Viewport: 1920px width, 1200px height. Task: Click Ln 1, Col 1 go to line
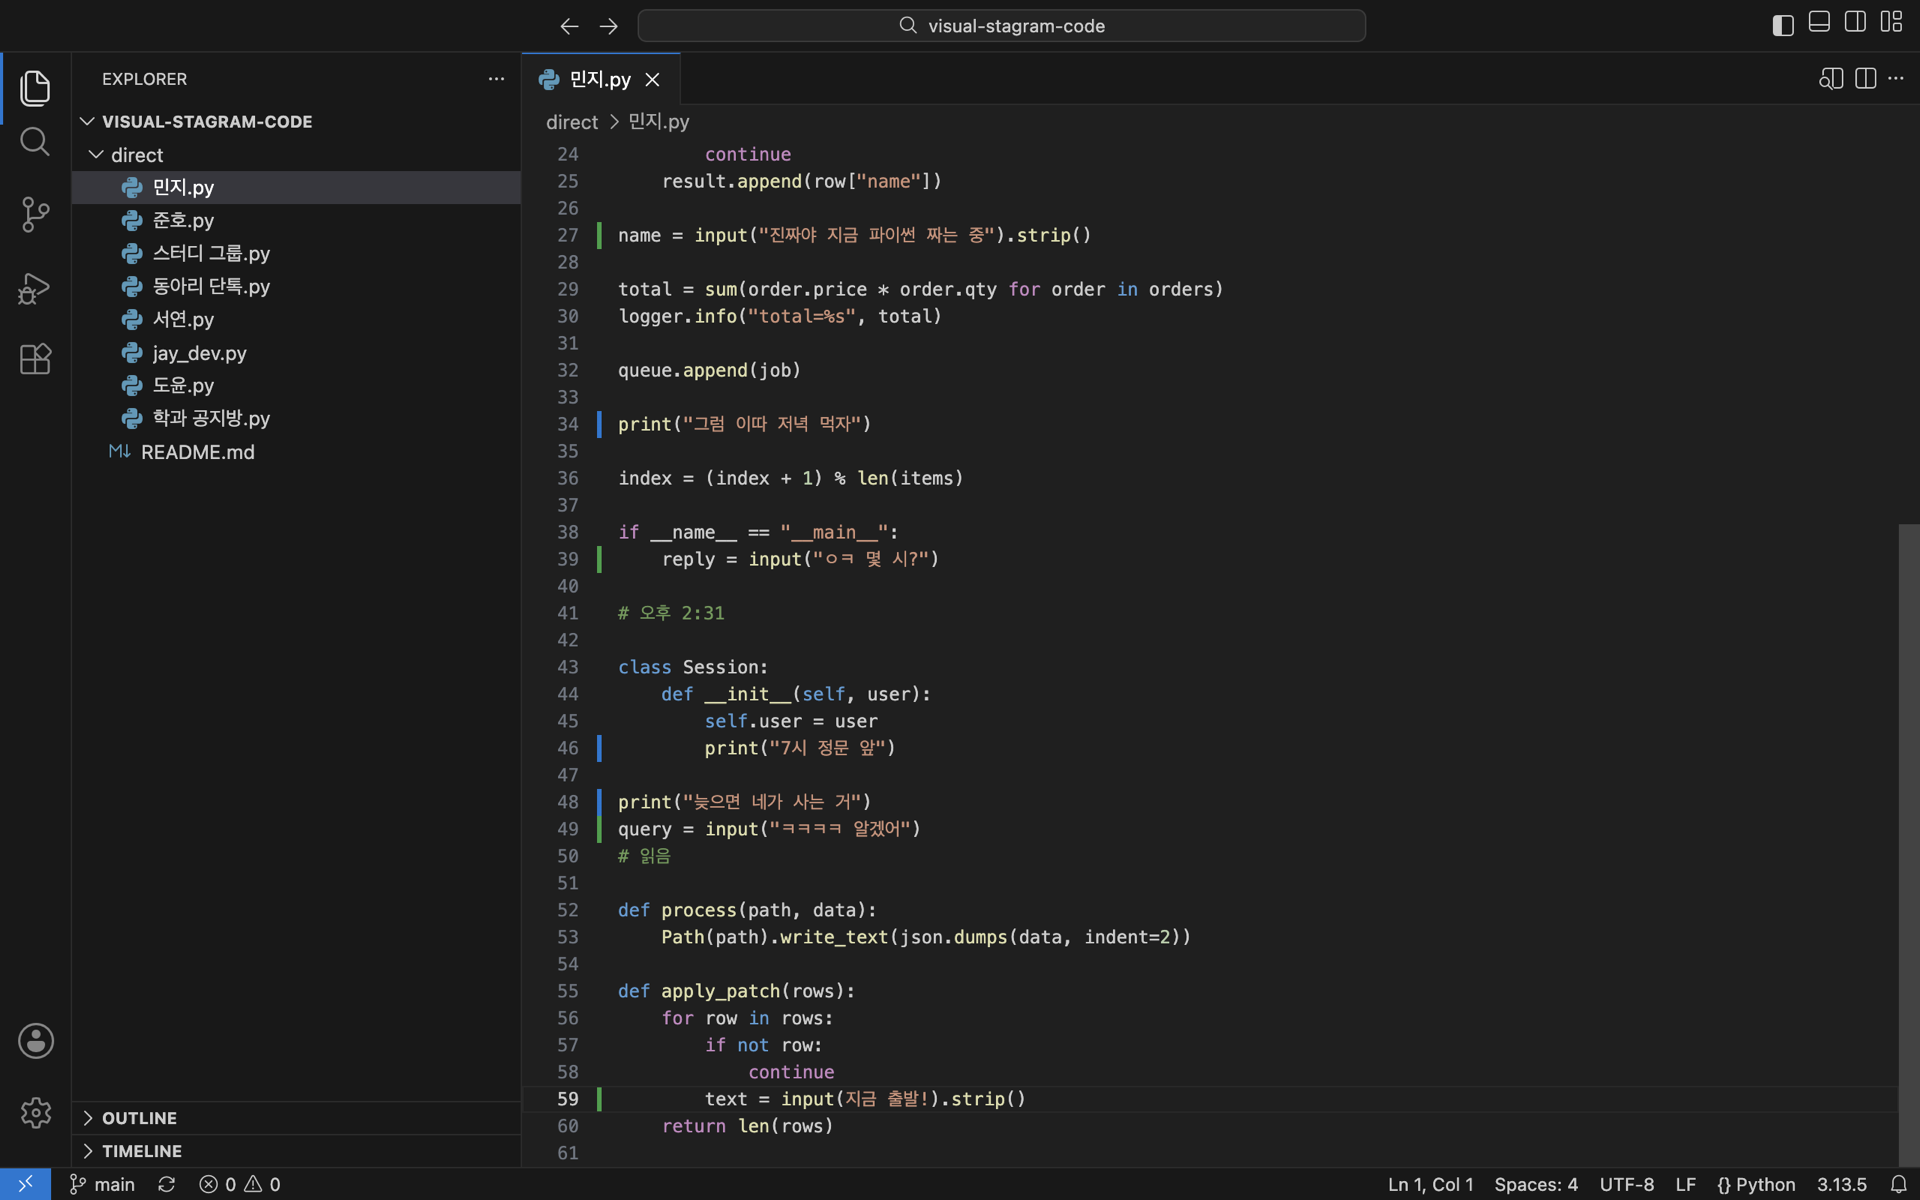click(x=1430, y=1184)
